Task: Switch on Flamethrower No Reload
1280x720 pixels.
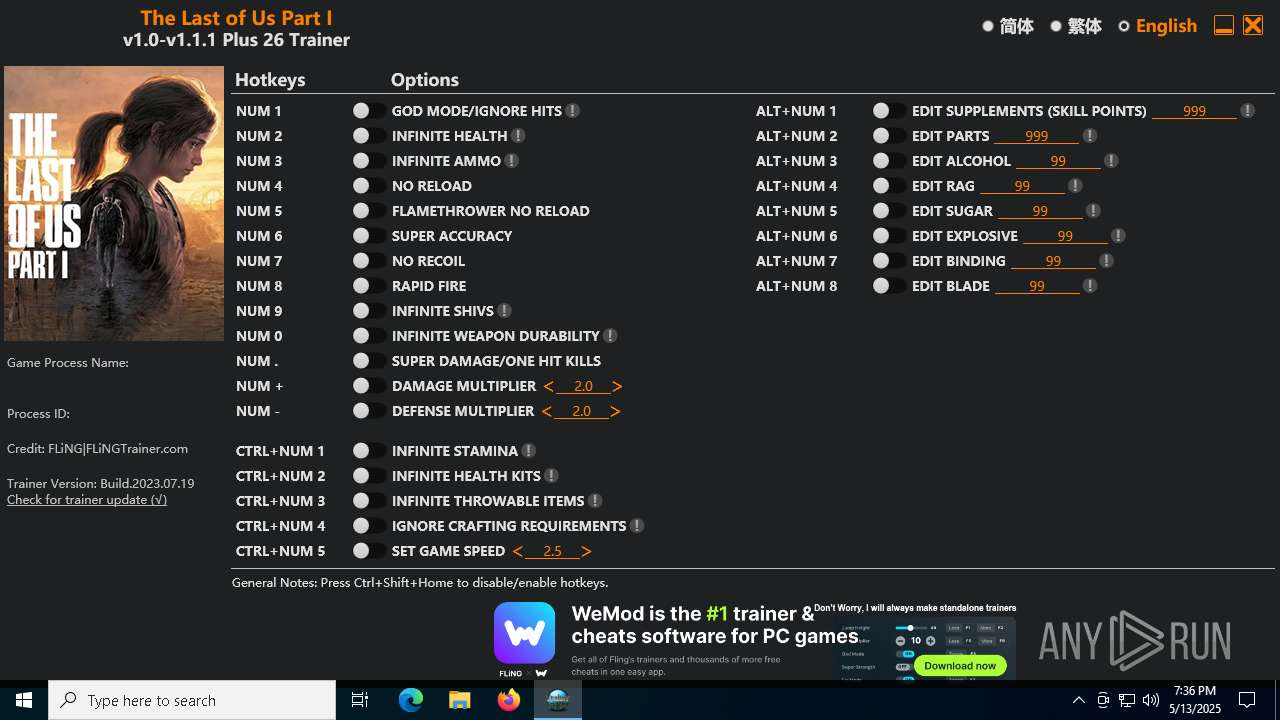Action: 369,211
